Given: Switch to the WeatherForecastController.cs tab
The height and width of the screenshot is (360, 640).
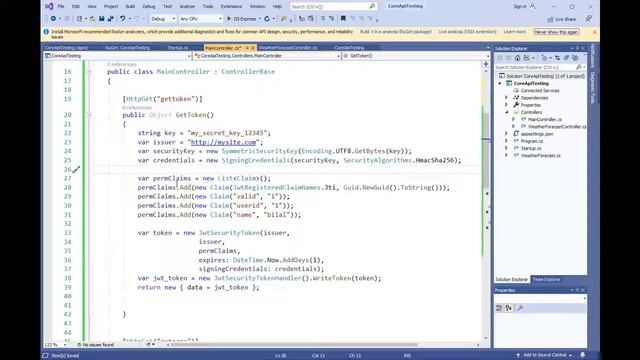Looking at the screenshot, I should 288,48.
